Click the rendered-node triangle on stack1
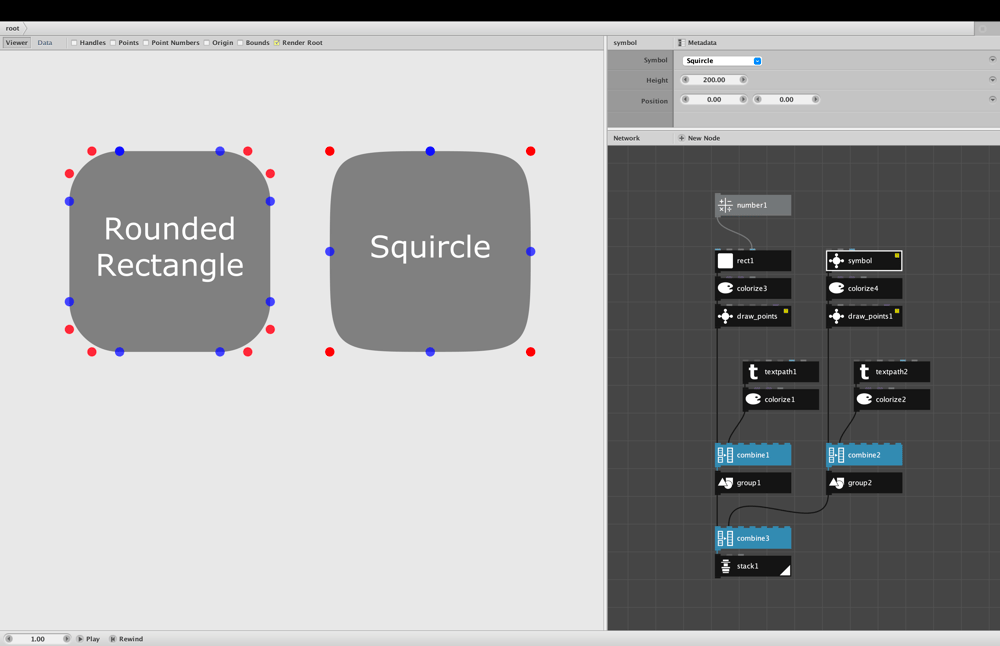 tap(785, 570)
